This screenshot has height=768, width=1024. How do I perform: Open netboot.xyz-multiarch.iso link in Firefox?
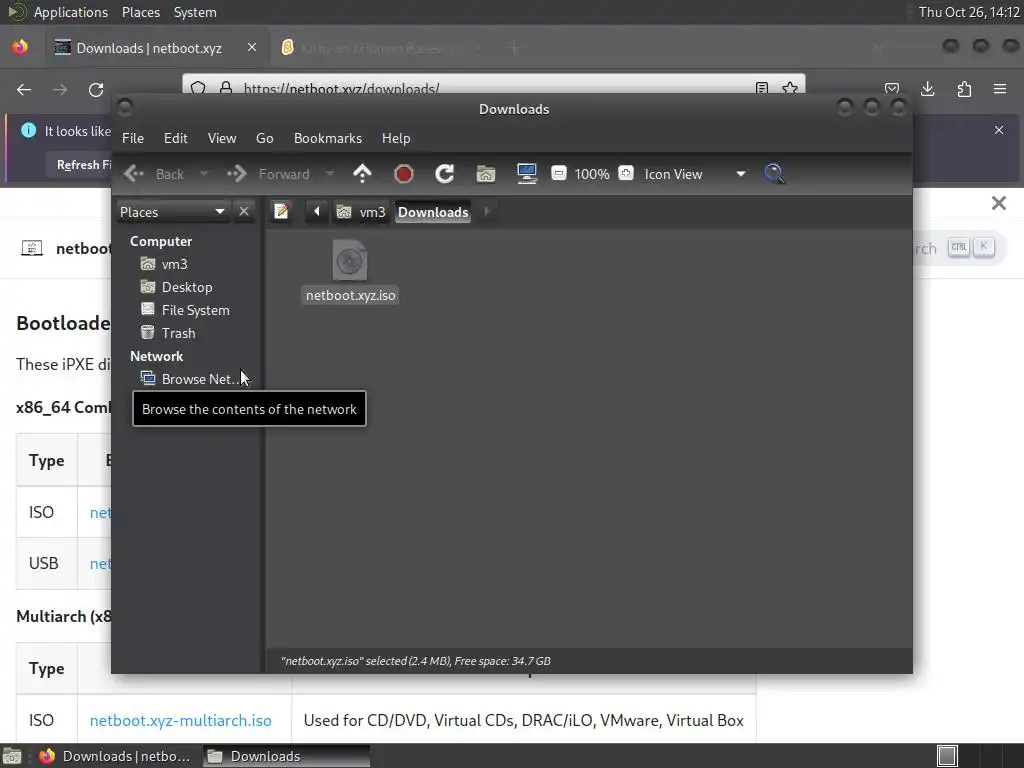(x=180, y=720)
